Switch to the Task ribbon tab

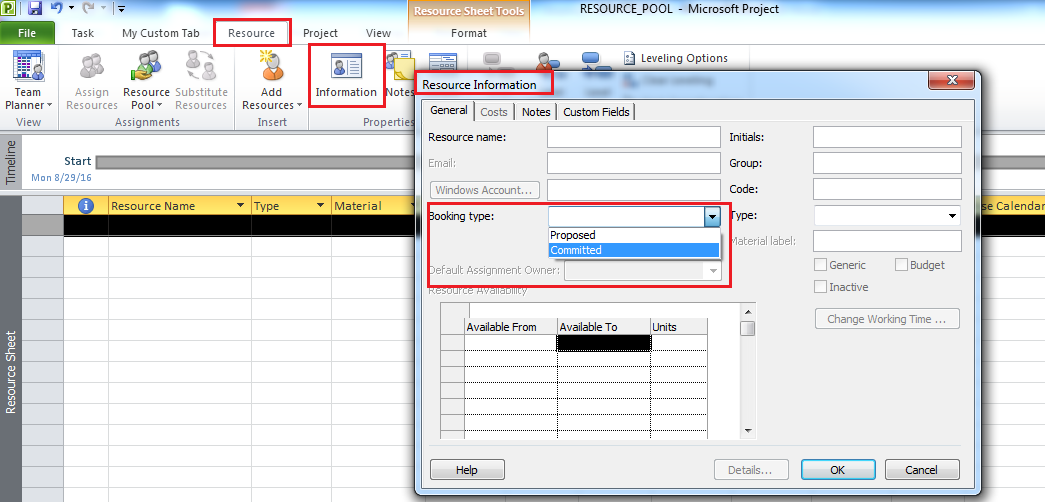tap(83, 33)
